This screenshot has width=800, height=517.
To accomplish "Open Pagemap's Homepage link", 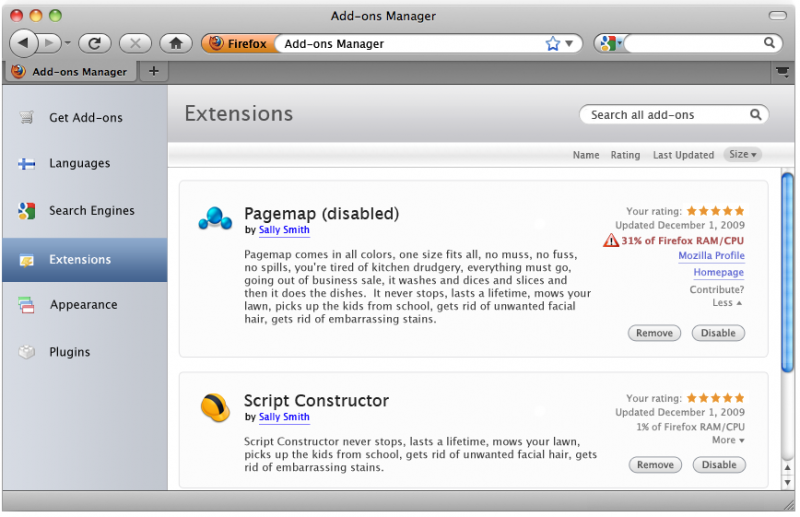I will (718, 272).
